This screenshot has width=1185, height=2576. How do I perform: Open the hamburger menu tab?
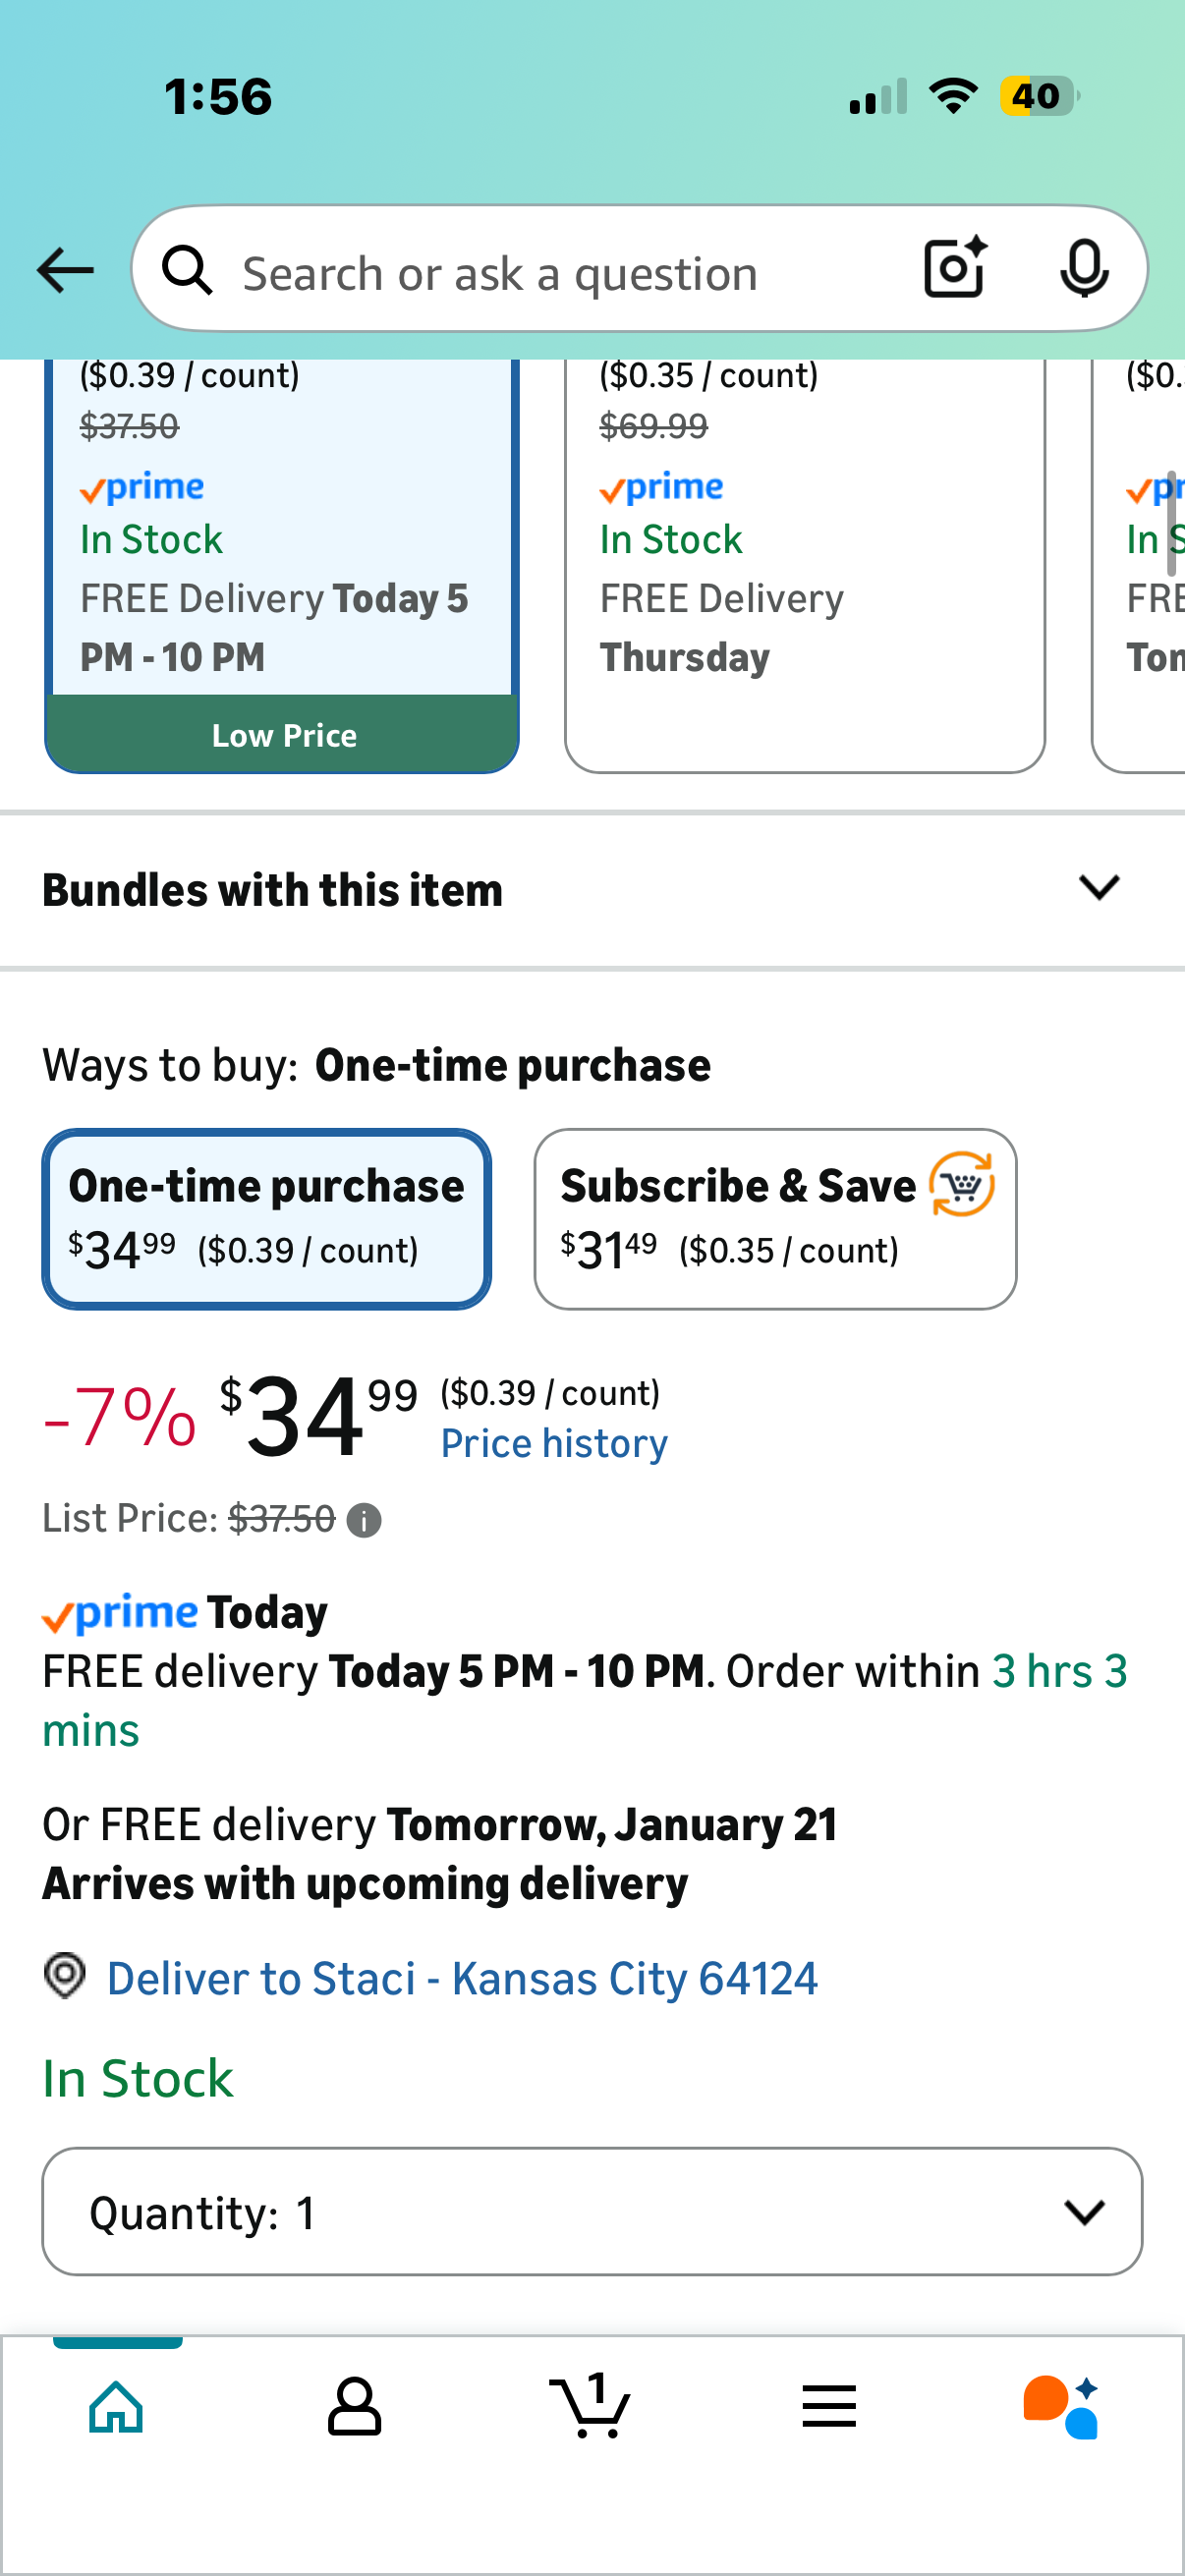click(x=829, y=2405)
